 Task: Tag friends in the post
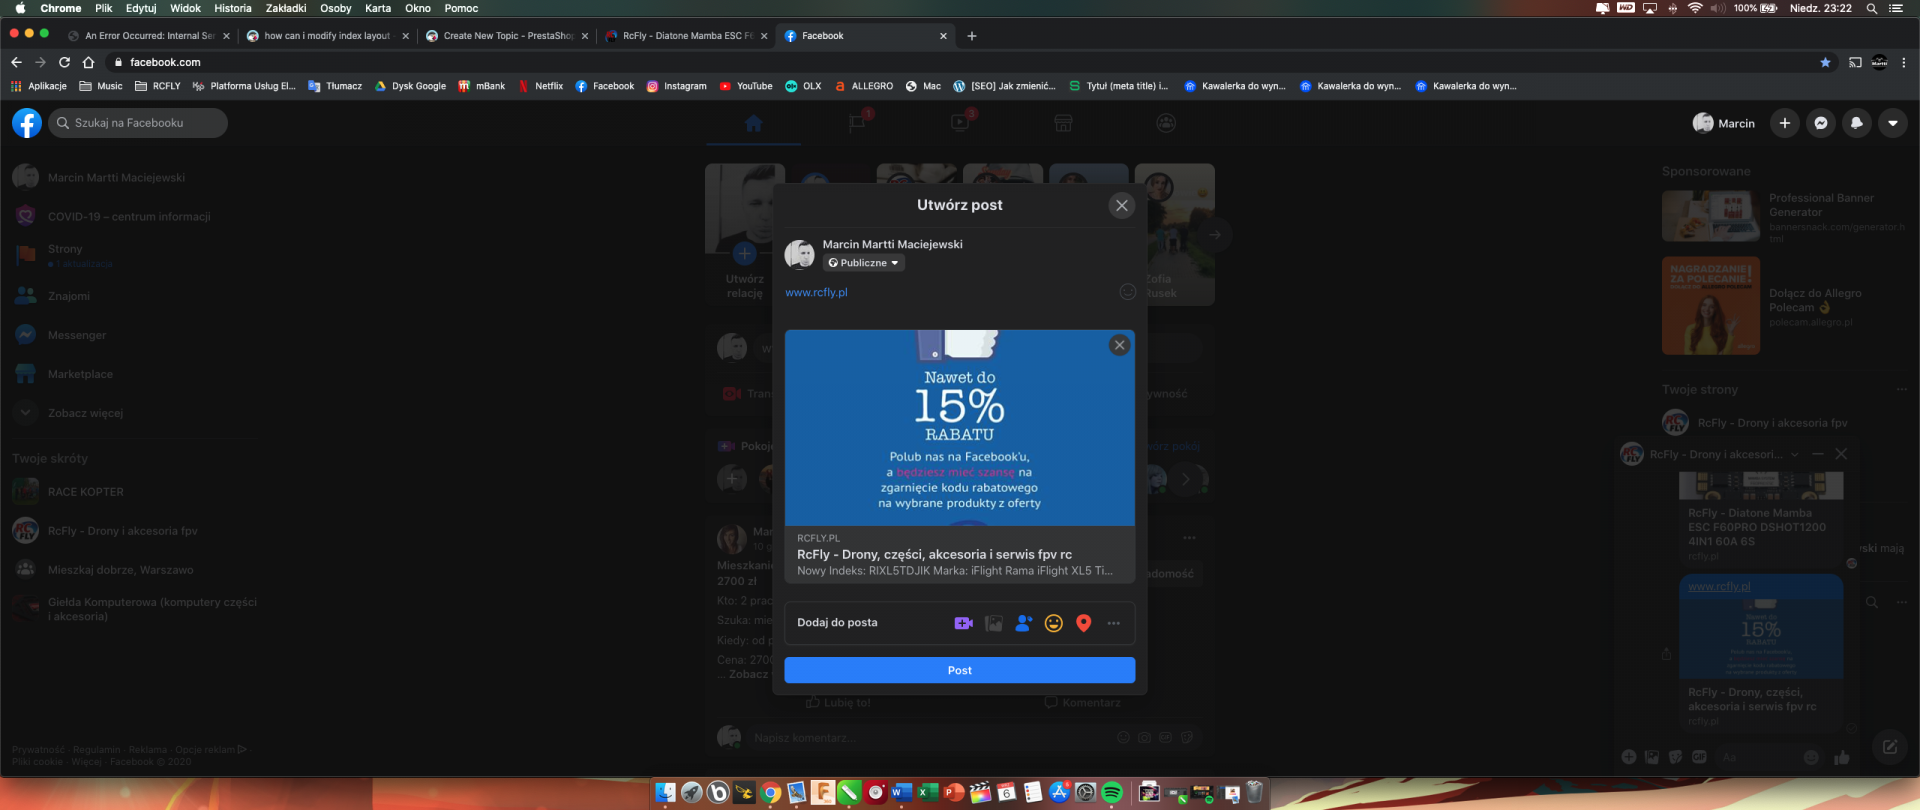pos(1024,623)
